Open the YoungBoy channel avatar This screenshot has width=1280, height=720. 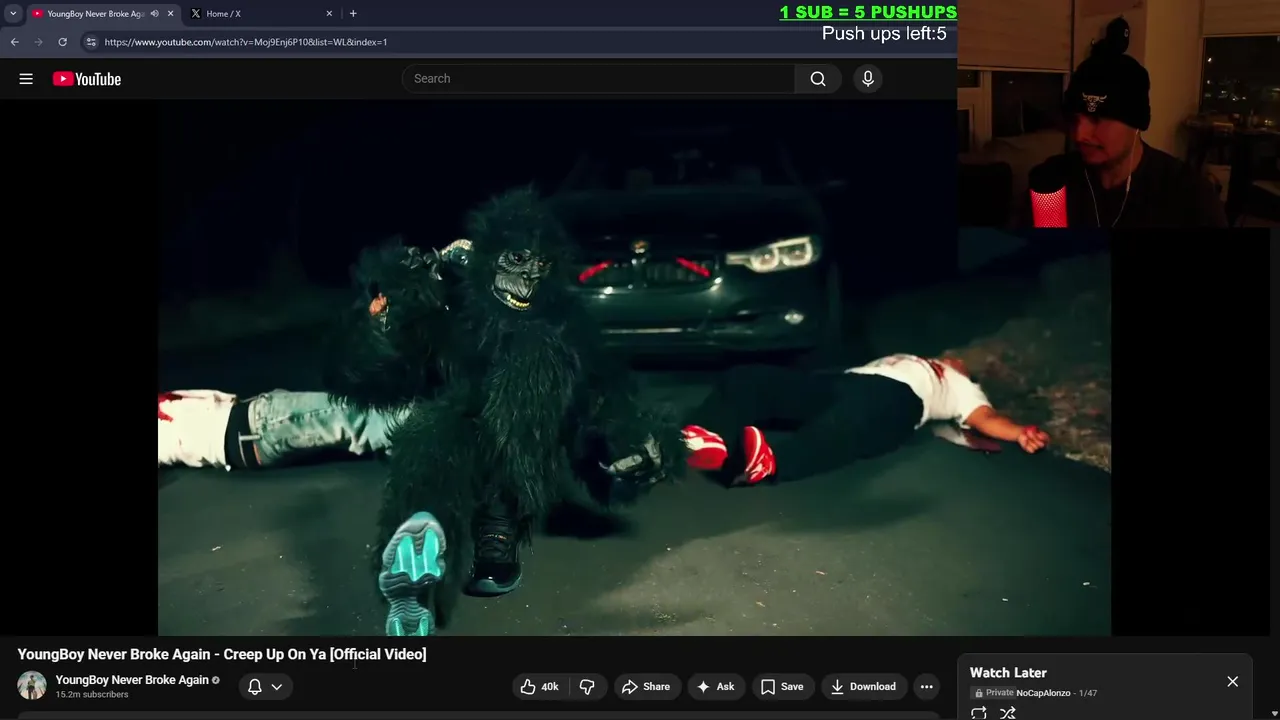point(32,686)
